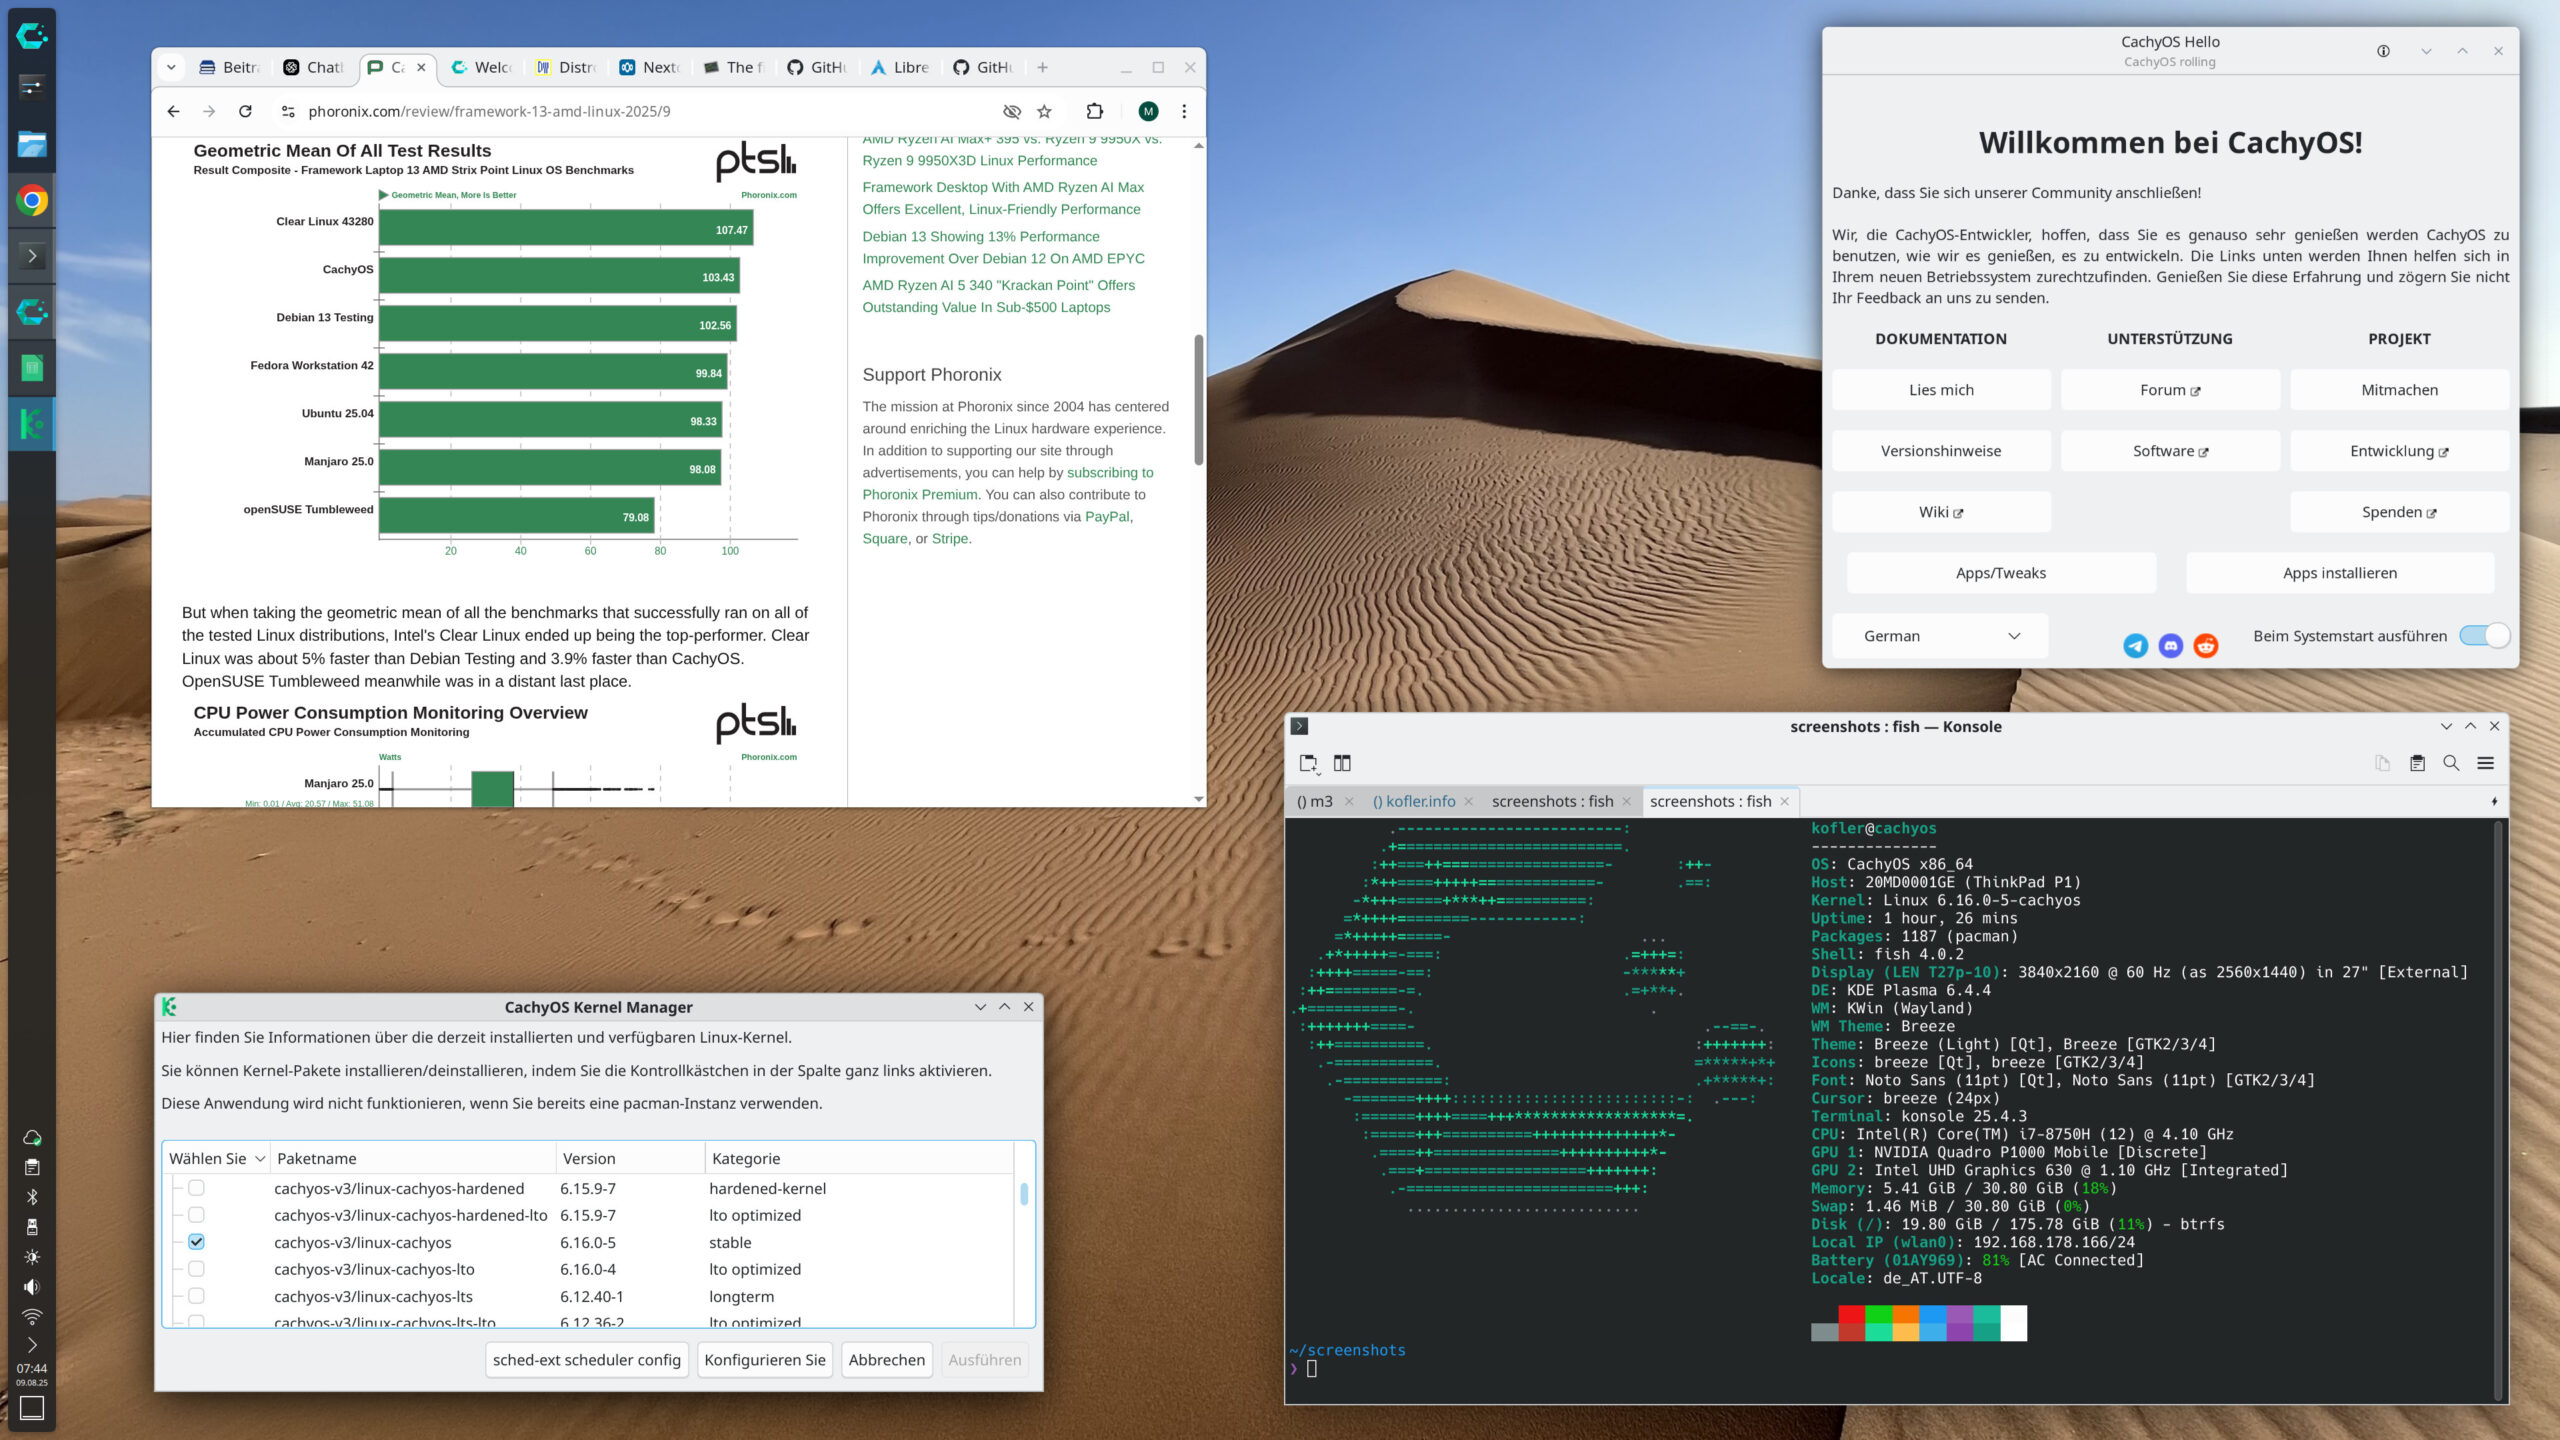The height and width of the screenshot is (1440, 2560).
Task: Check linux-cachyos-hardened kernel checkbox
Action: [196, 1188]
